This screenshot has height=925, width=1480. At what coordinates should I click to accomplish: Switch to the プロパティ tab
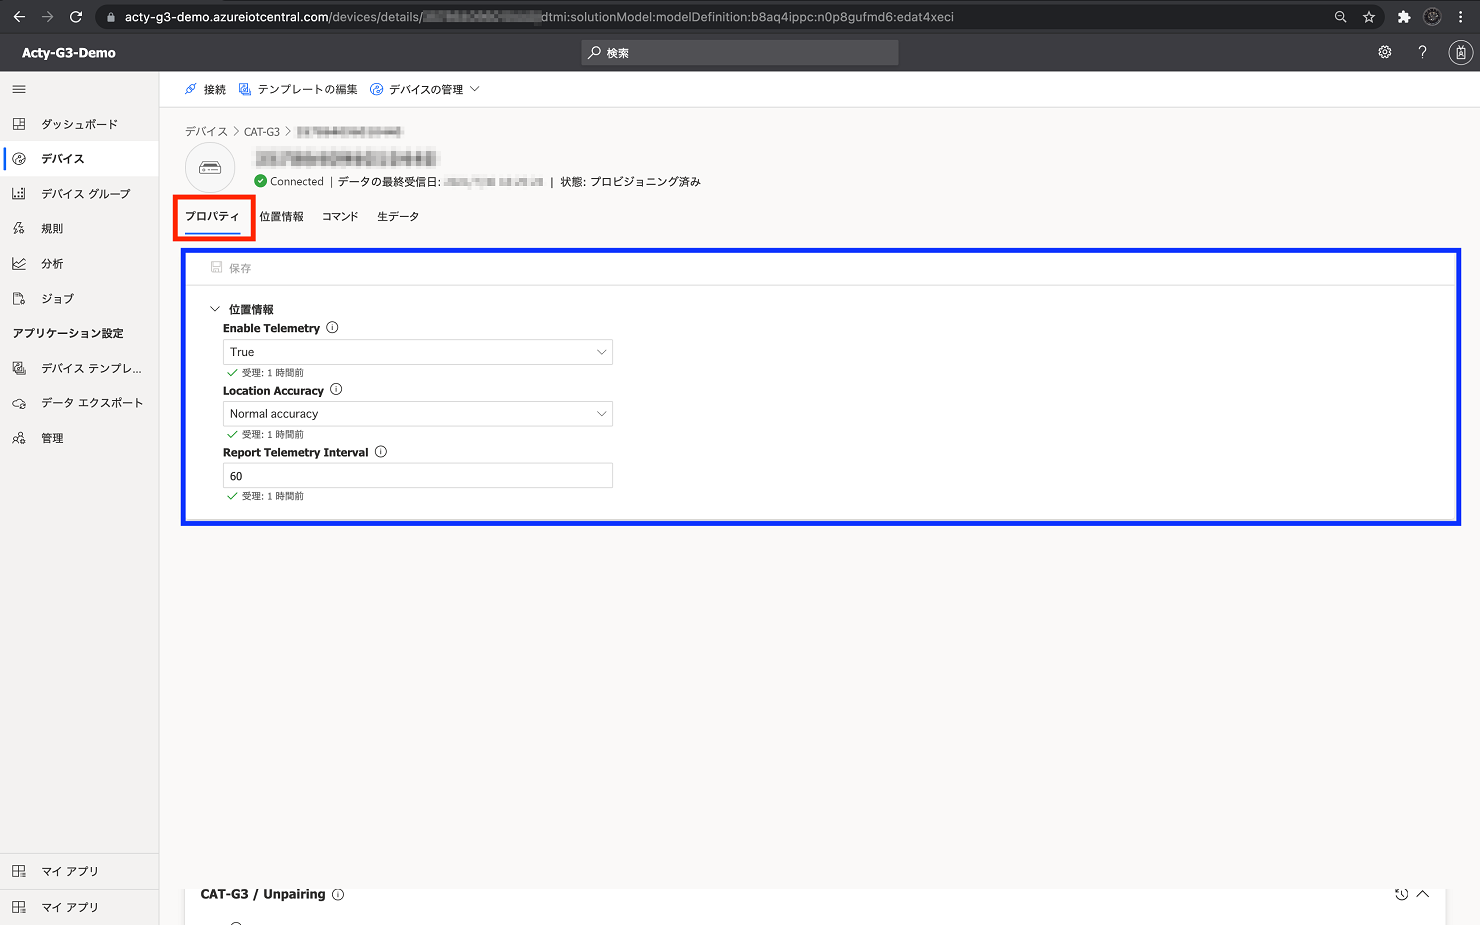tap(212, 217)
